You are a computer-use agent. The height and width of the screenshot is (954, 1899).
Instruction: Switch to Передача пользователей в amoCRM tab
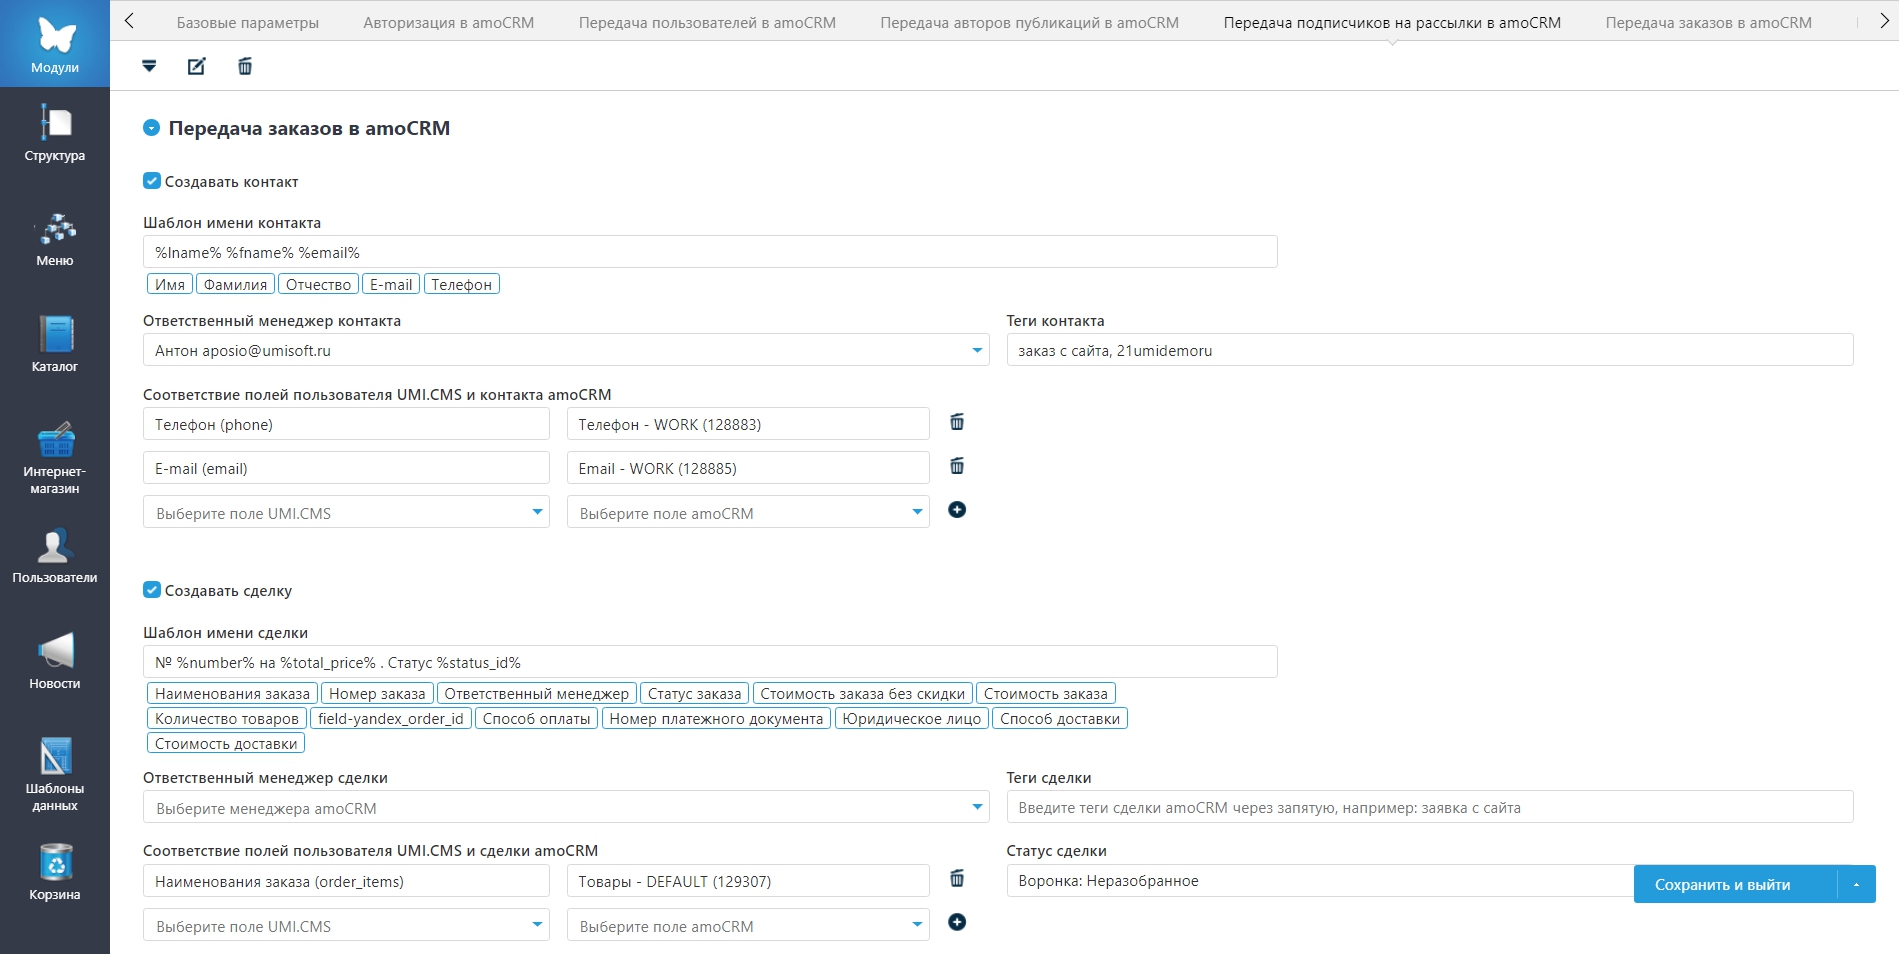(707, 22)
